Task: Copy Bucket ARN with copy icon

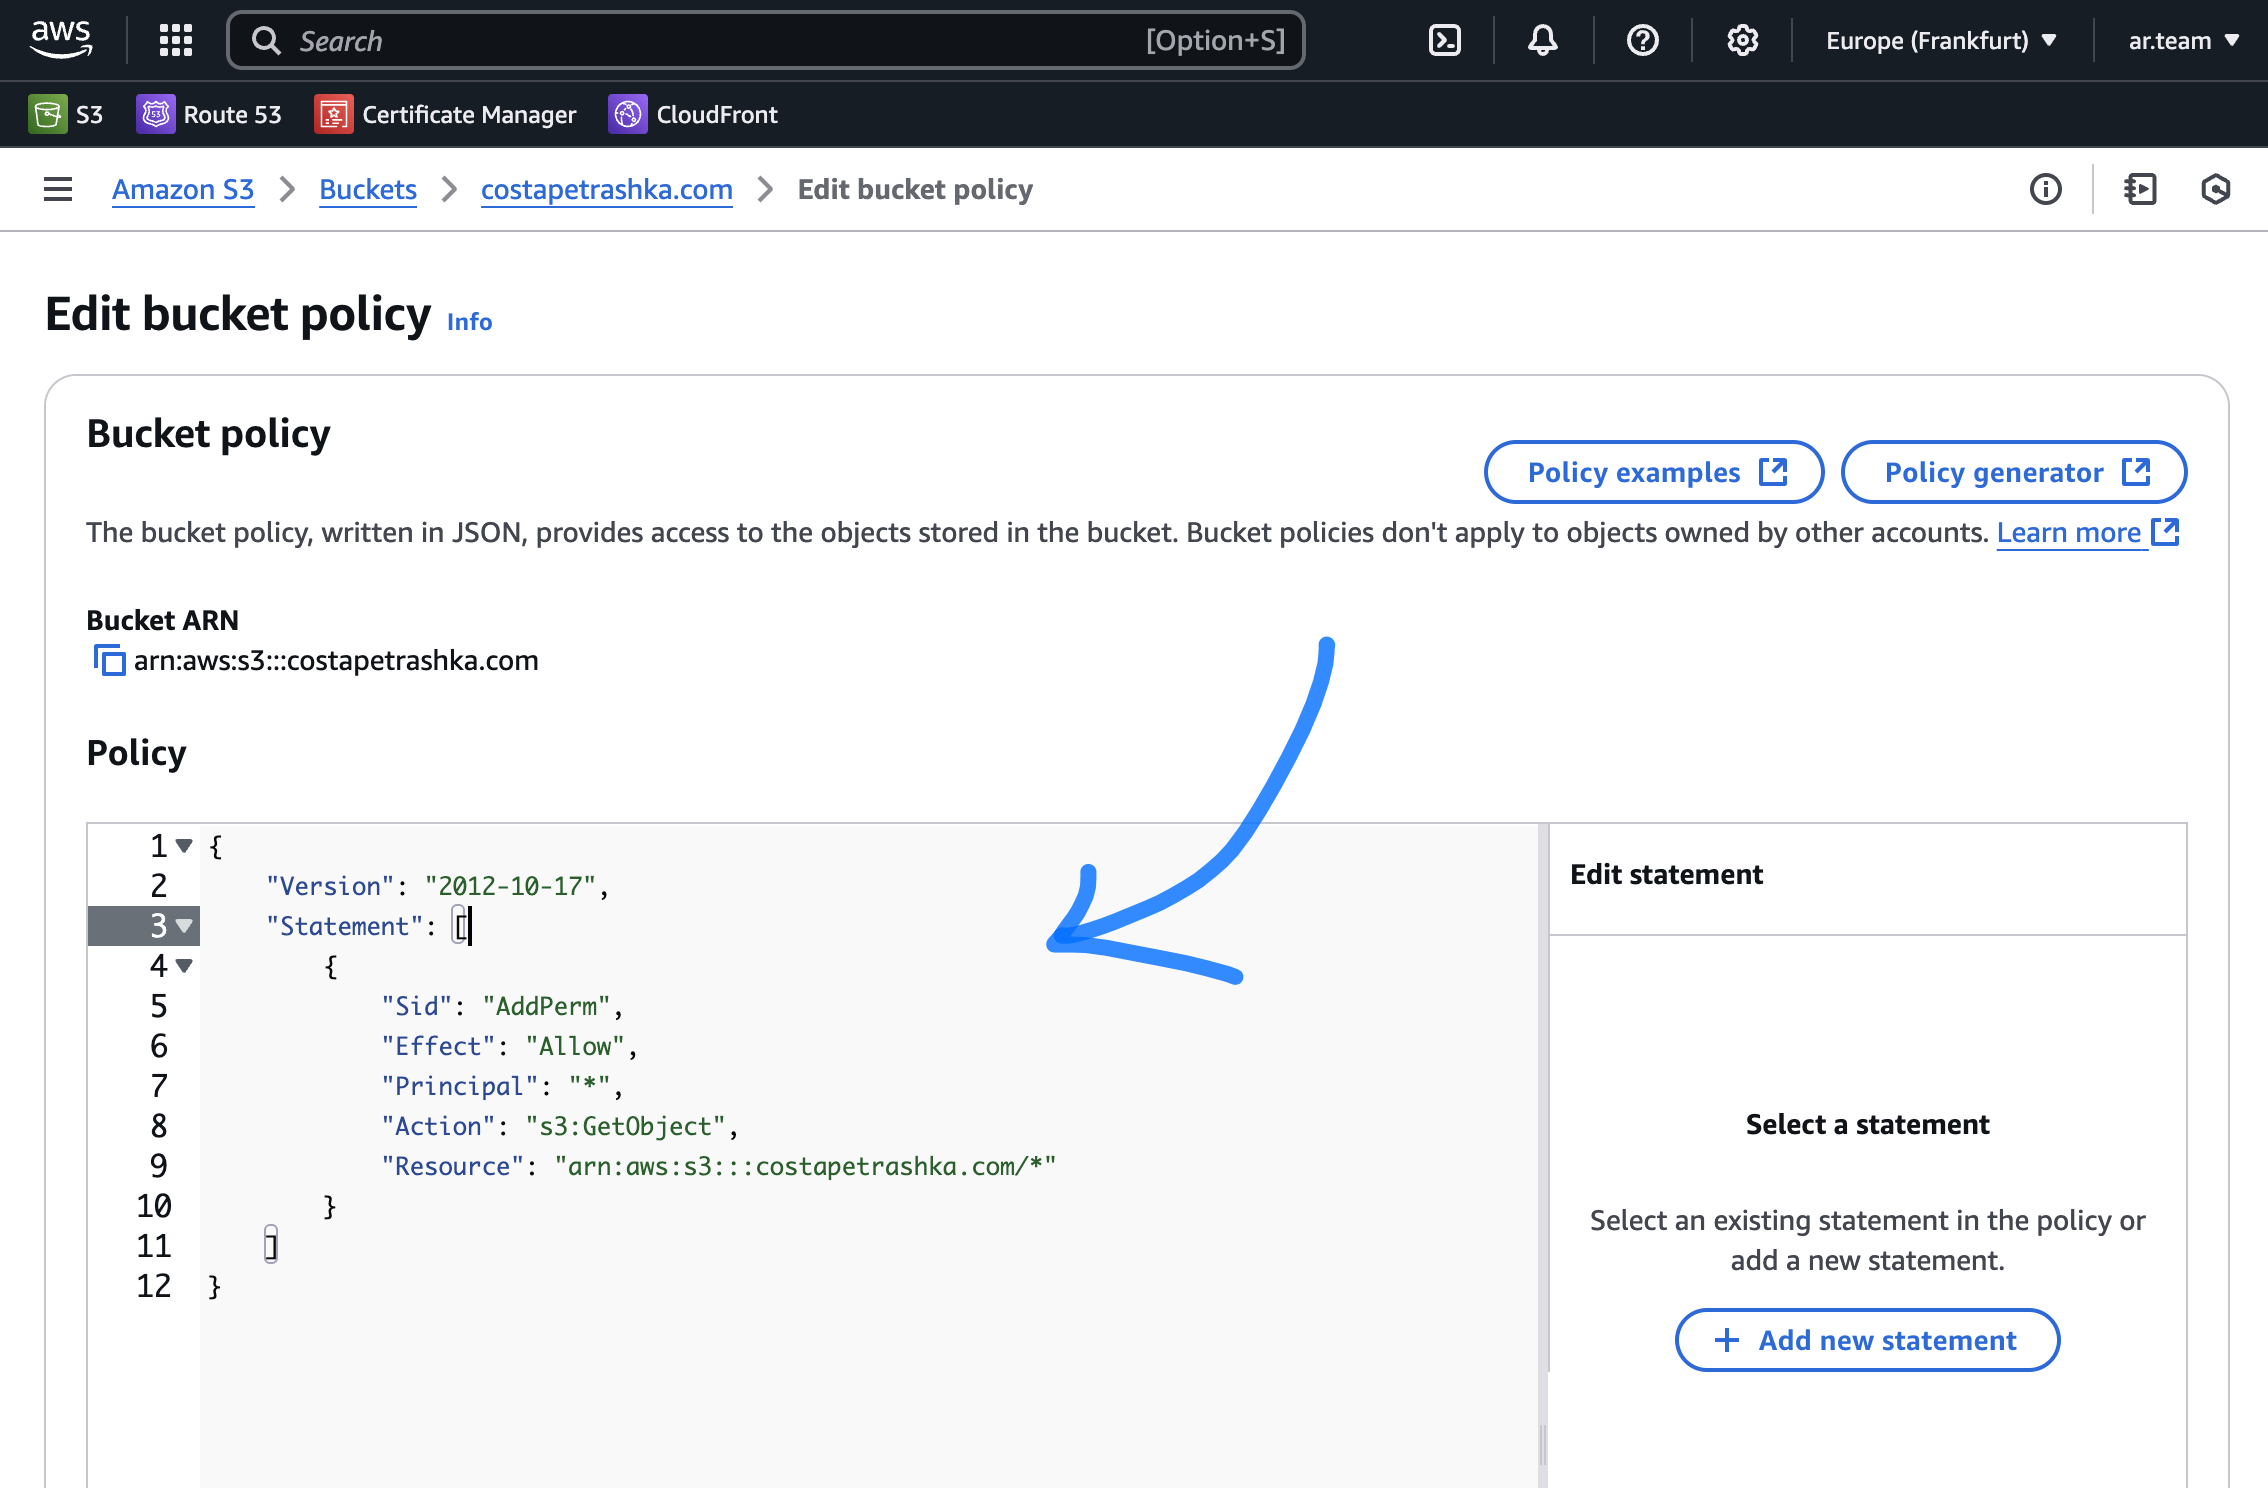Action: coord(109,660)
